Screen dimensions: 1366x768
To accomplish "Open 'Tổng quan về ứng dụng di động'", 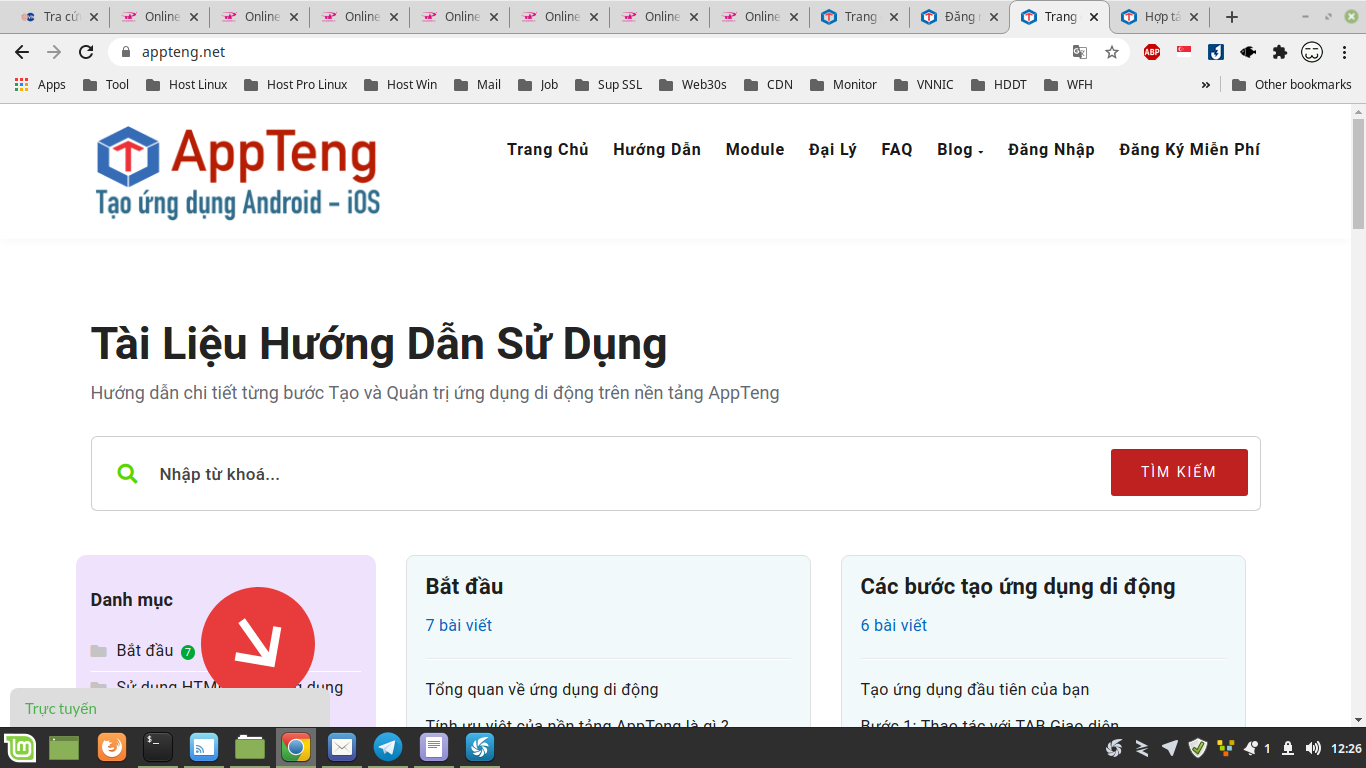I will 542,689.
